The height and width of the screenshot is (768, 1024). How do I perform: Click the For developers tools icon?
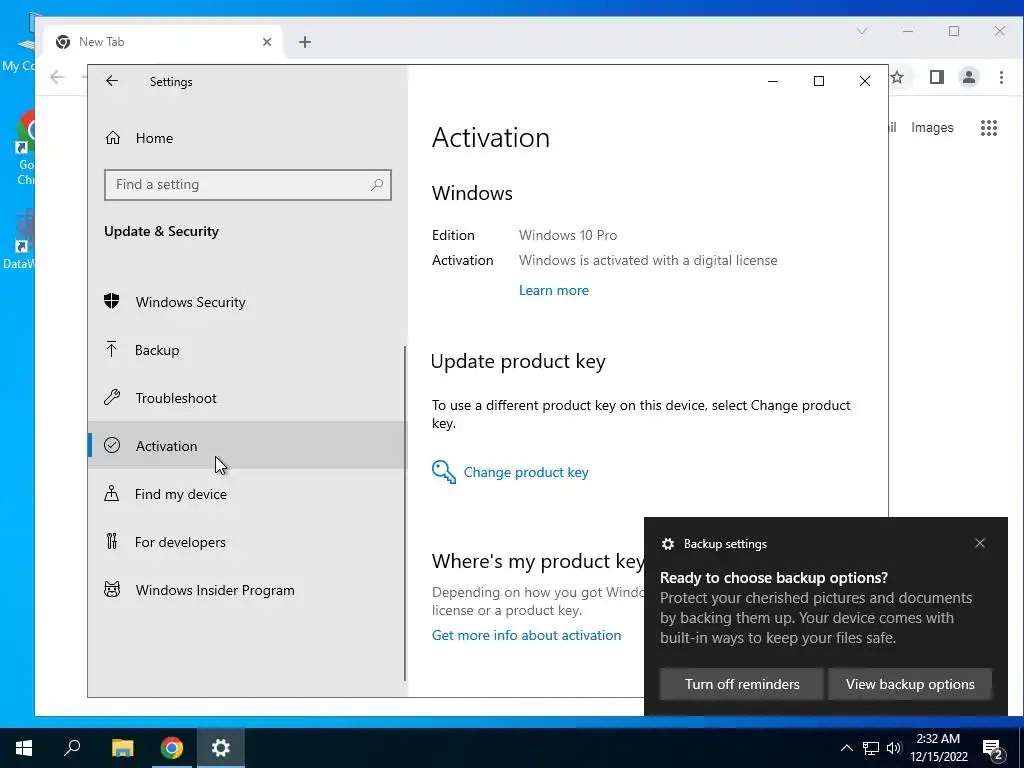112,541
